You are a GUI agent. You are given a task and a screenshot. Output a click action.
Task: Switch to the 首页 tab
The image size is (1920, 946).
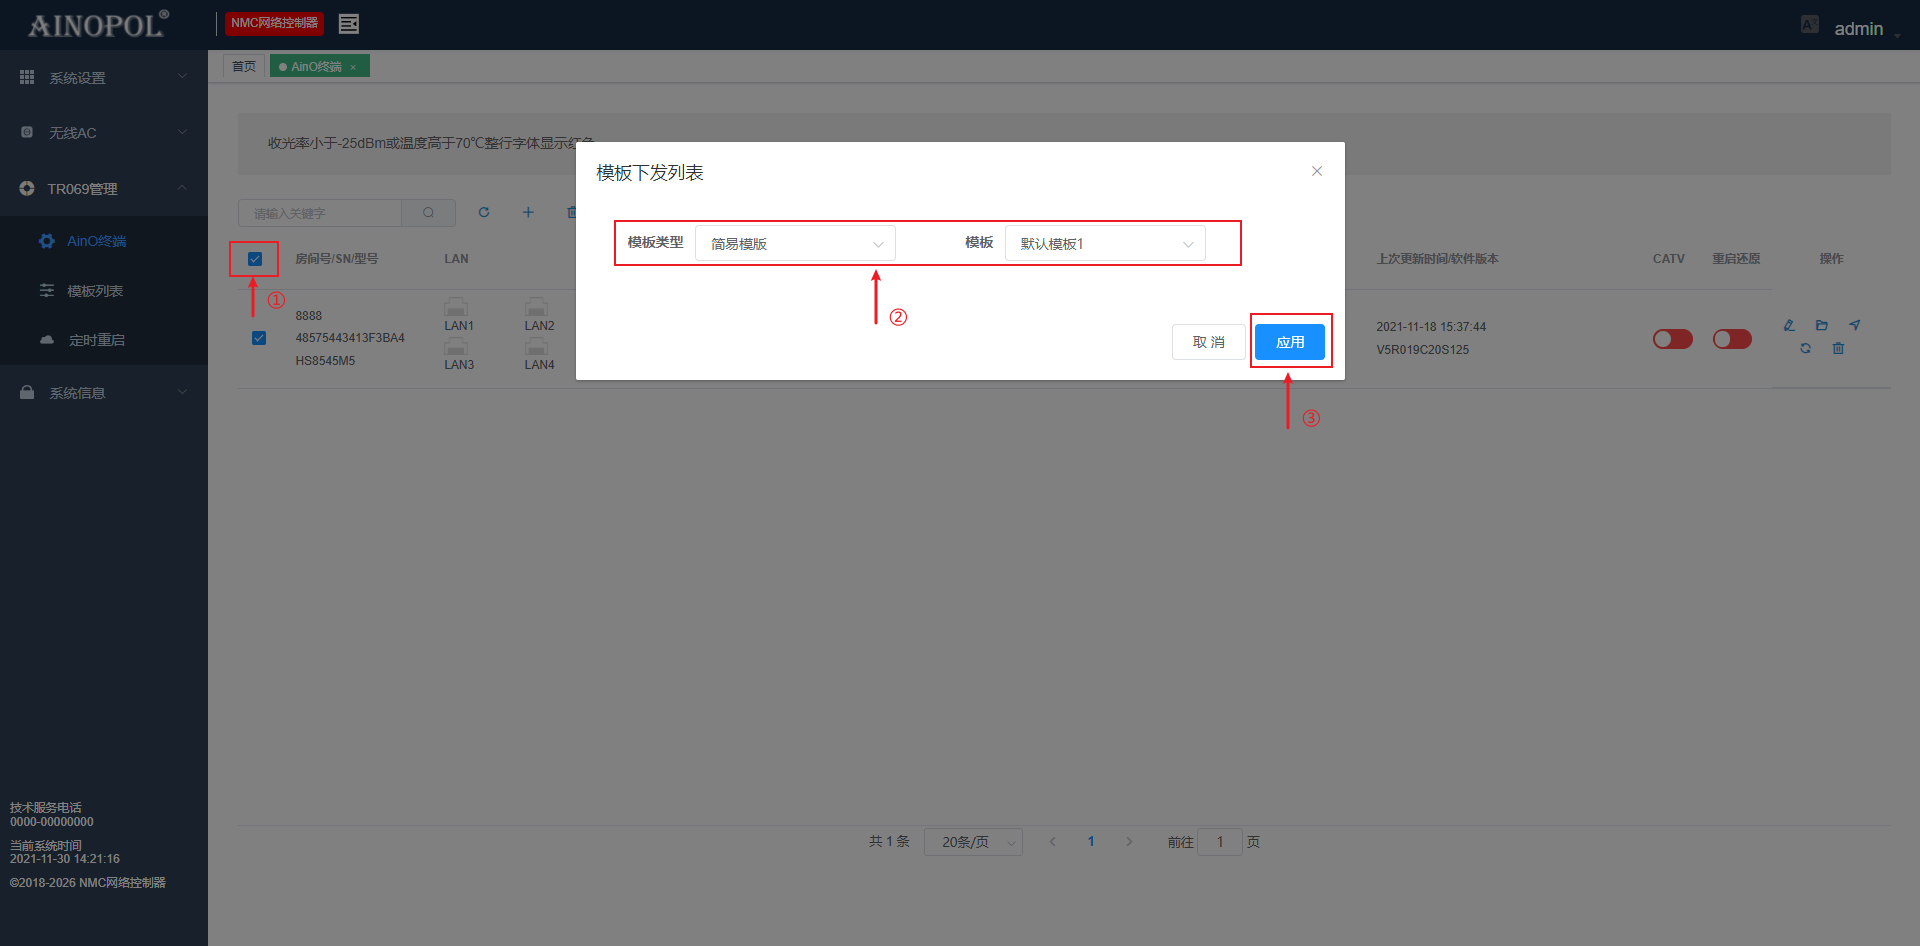click(x=244, y=66)
